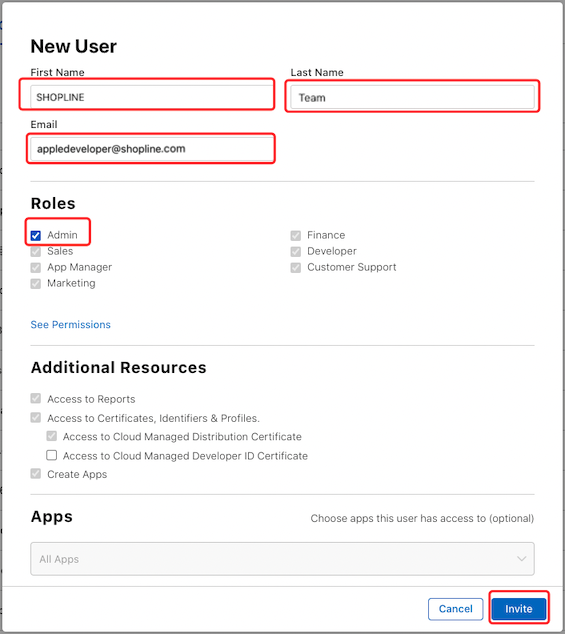Toggle the Customer Support role checkbox
Image resolution: width=565 pixels, height=634 pixels.
pyautogui.click(x=296, y=268)
